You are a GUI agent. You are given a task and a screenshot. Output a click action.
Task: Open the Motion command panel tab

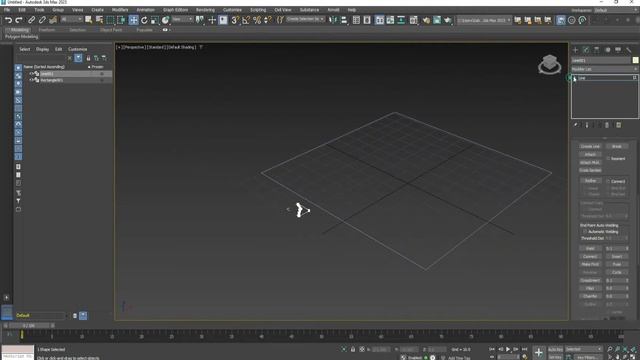[x=607, y=50]
